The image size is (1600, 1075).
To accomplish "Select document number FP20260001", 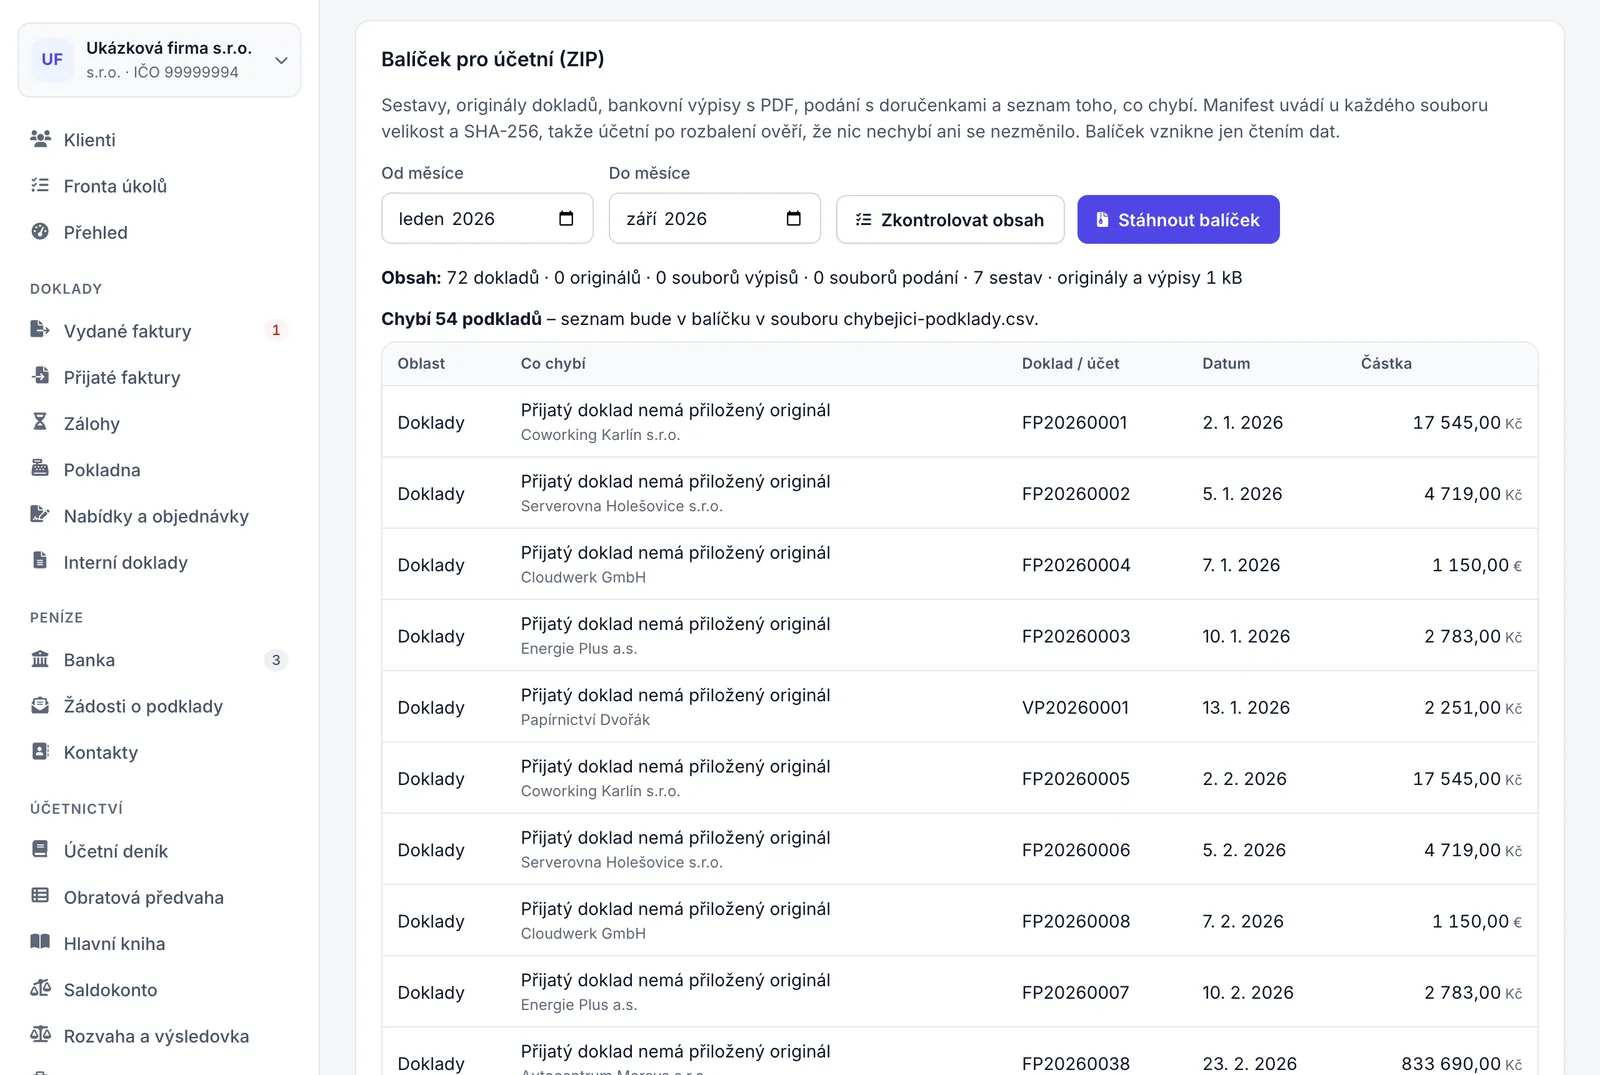I will pos(1074,423).
